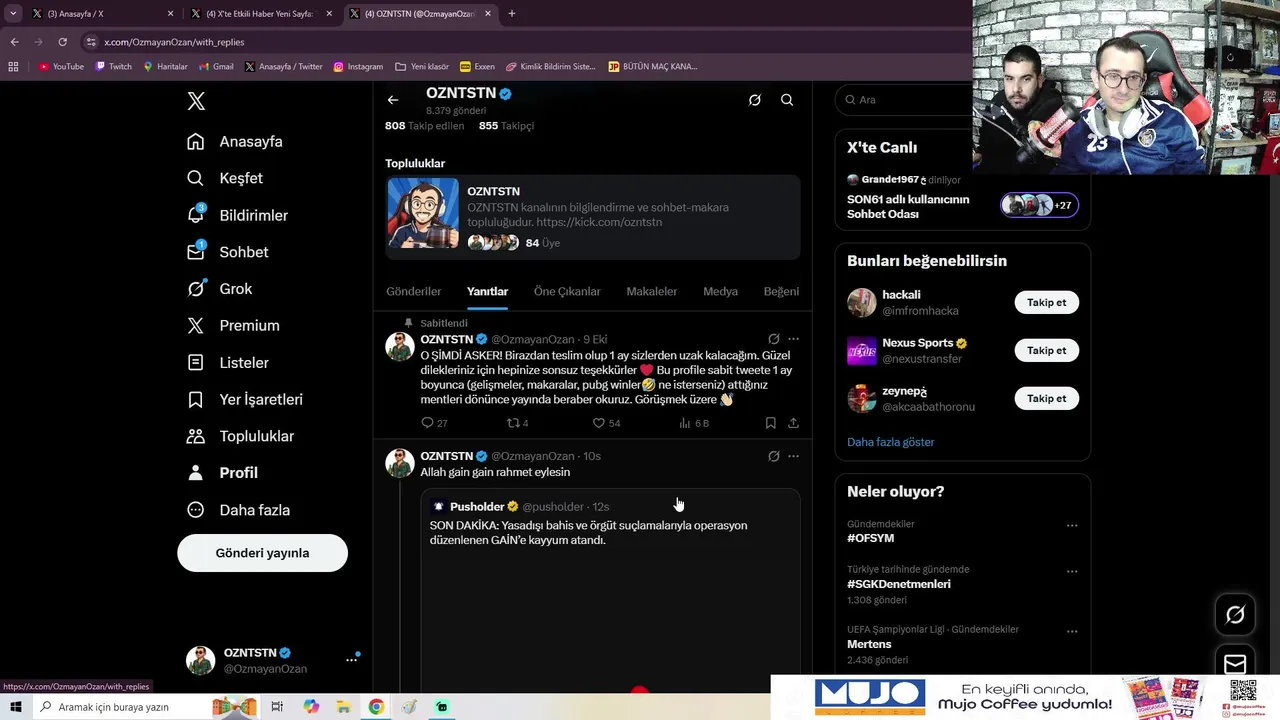Open the Chrome tab search dropdown
Screen dimensions: 1280x720
click(x=12, y=14)
